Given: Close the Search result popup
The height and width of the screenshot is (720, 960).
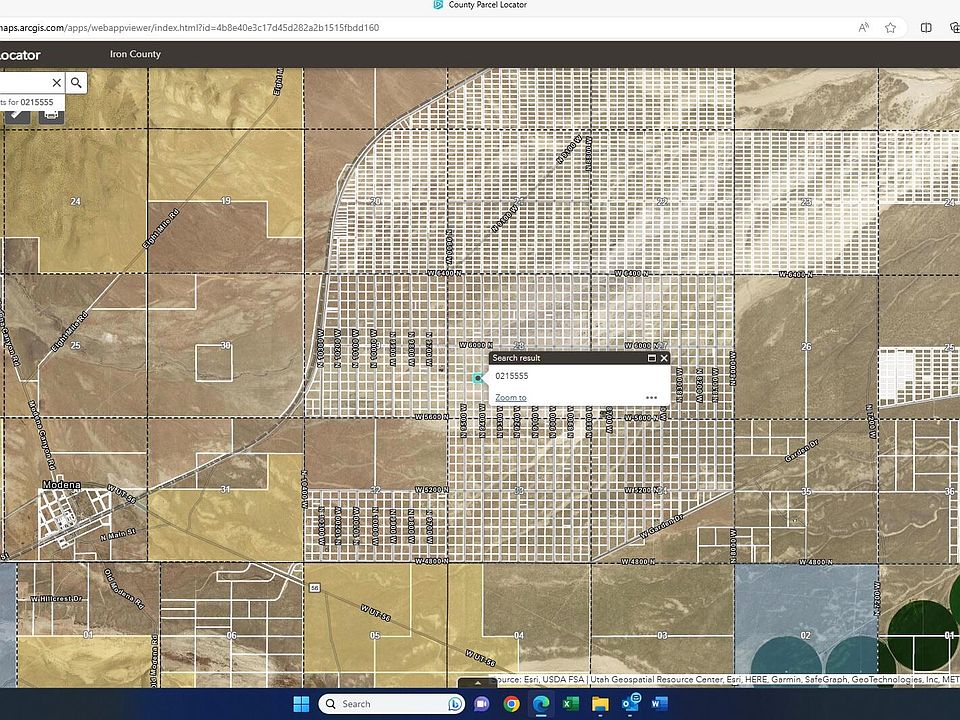Looking at the screenshot, I should [664, 358].
